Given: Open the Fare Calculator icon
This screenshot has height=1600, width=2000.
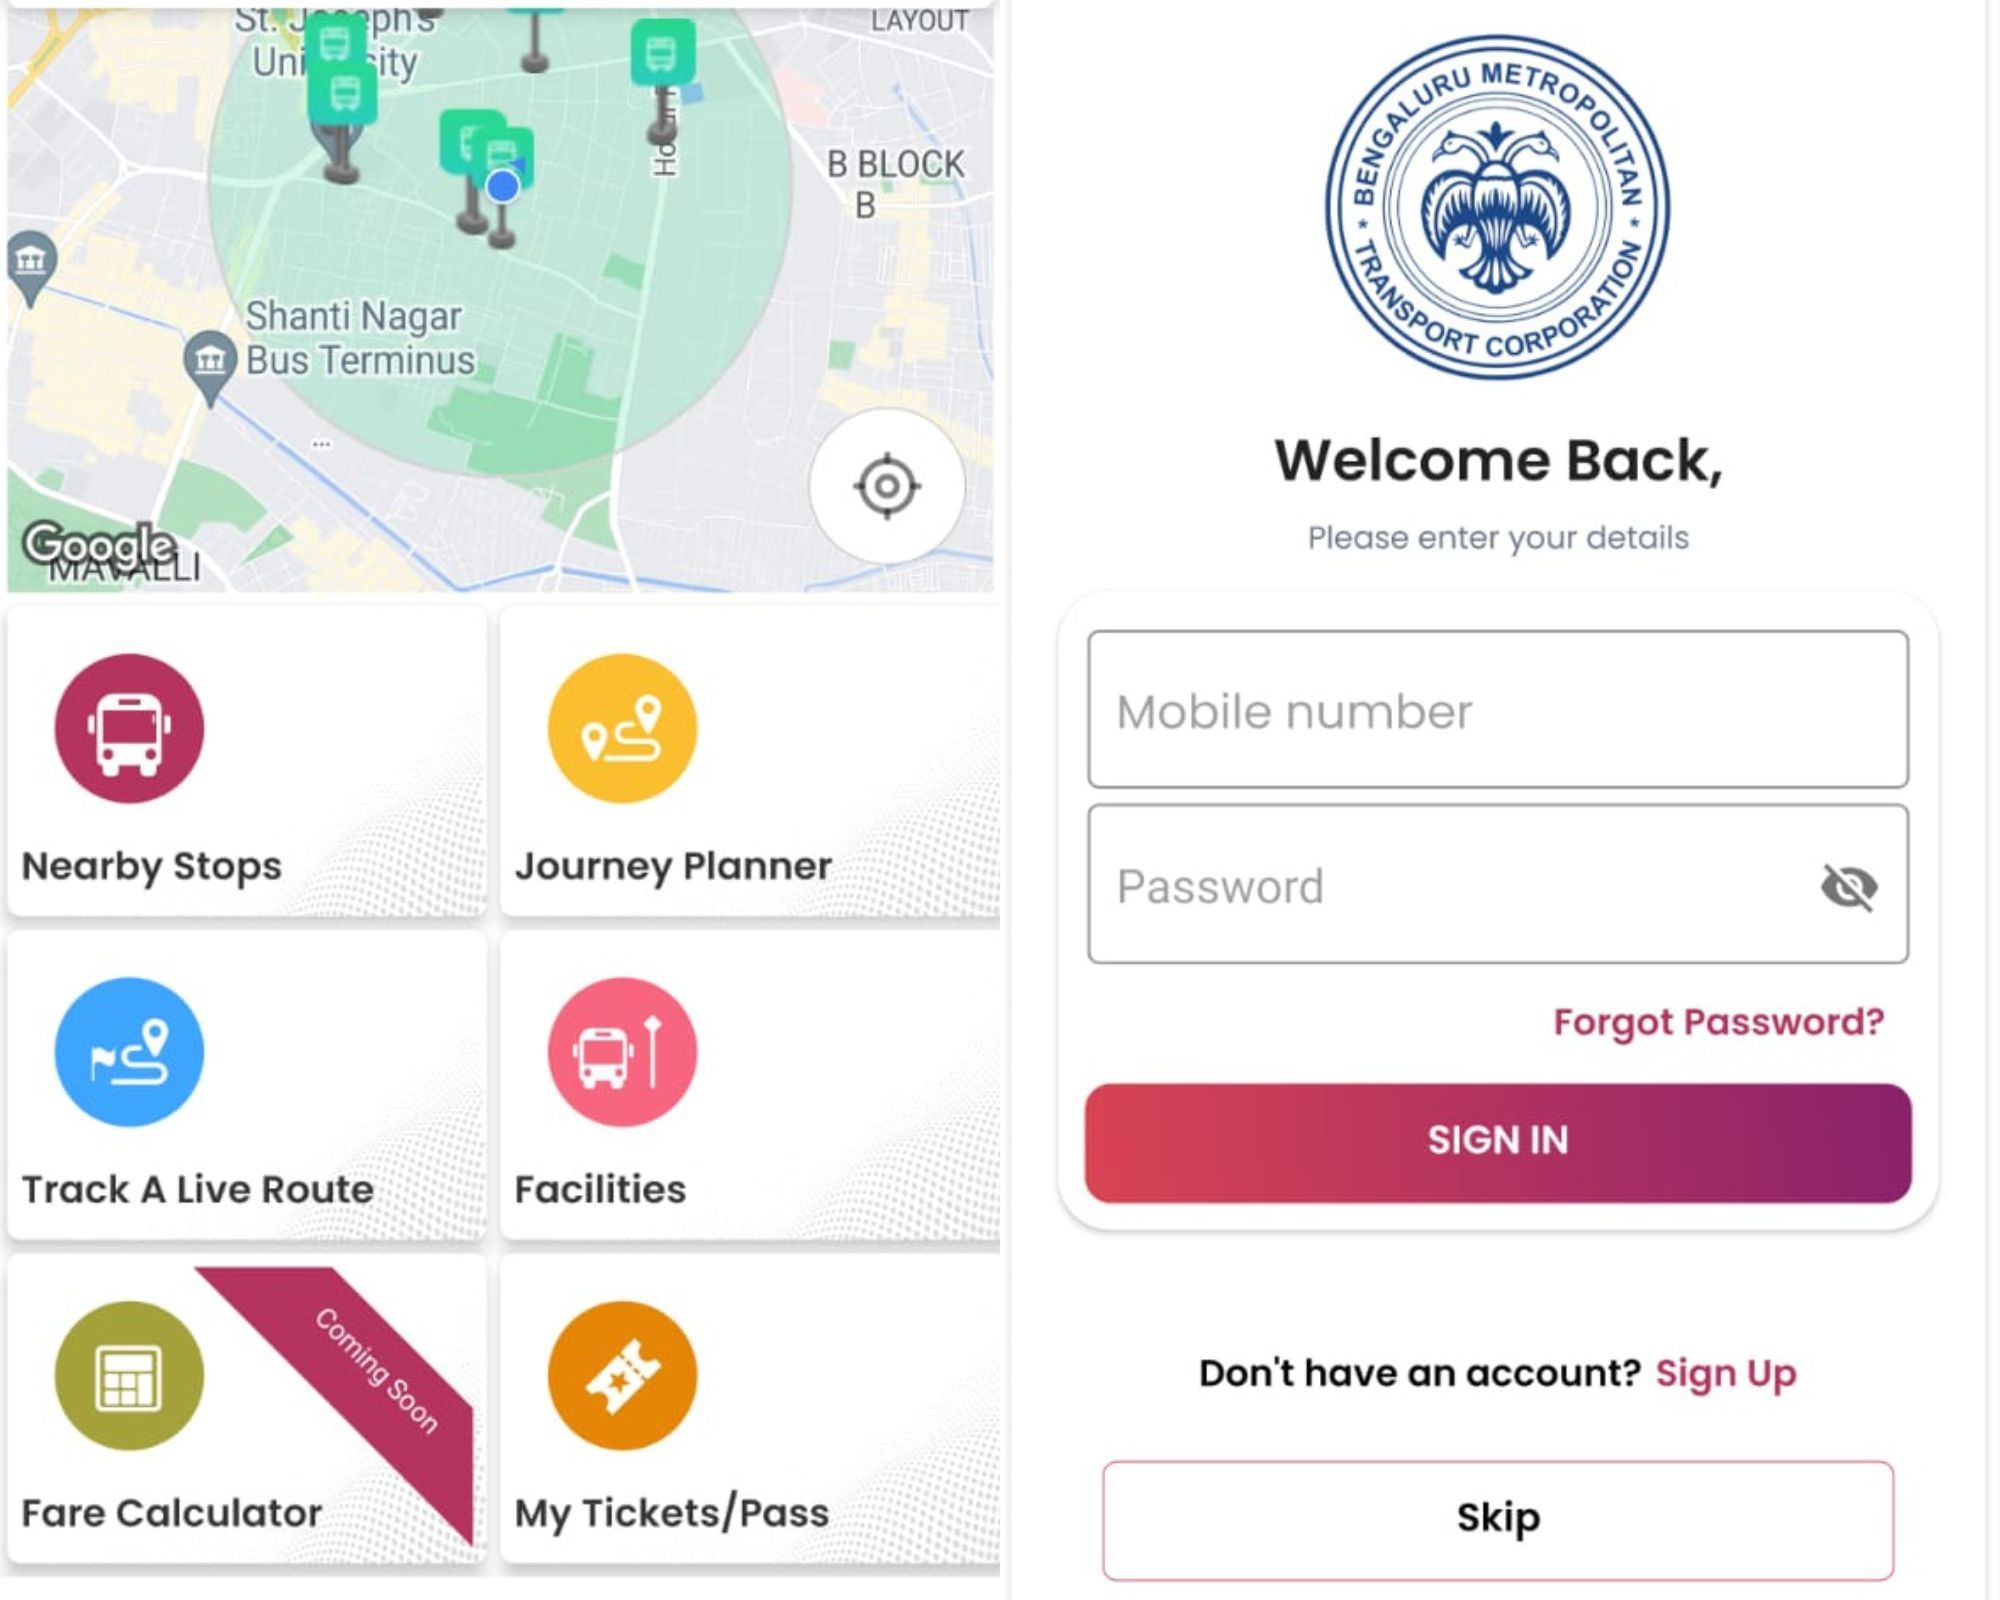Looking at the screenshot, I should pyautogui.click(x=129, y=1376).
